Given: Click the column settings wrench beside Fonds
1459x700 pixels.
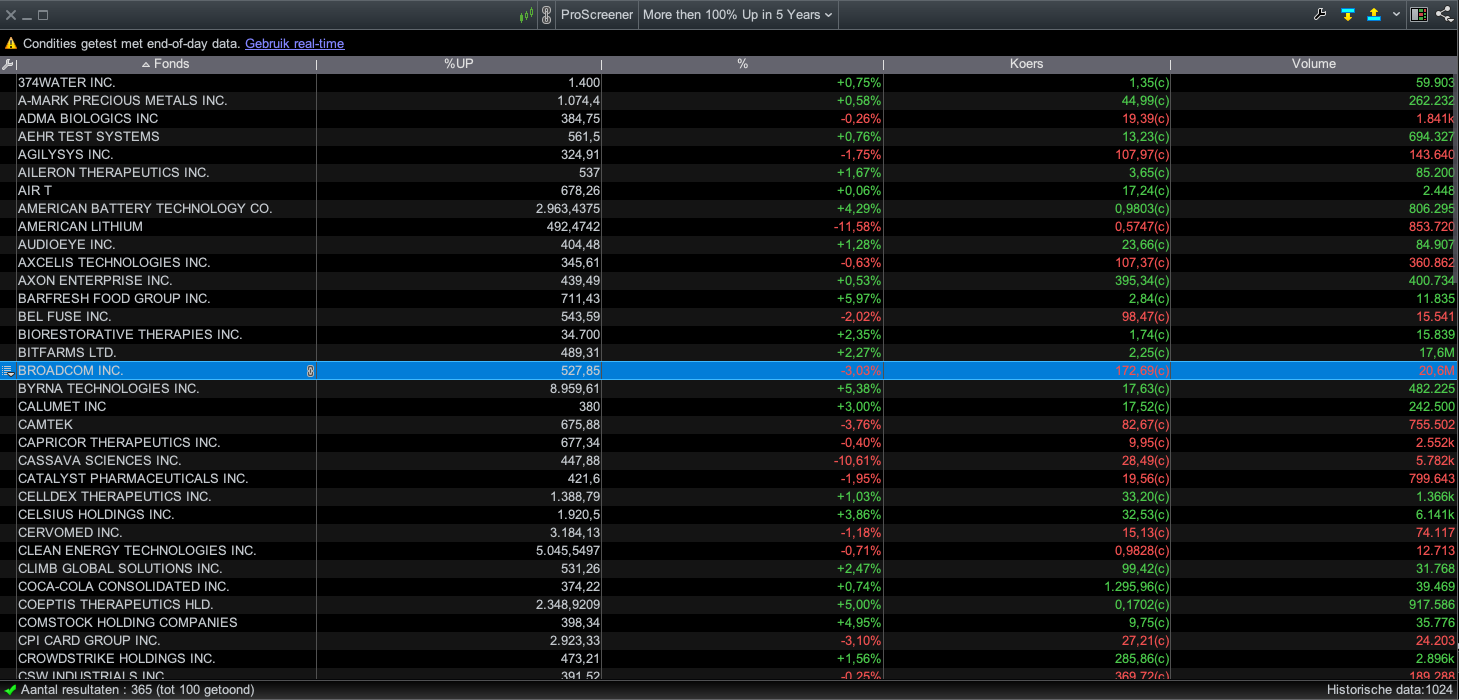Looking at the screenshot, I should pyautogui.click(x=8, y=64).
